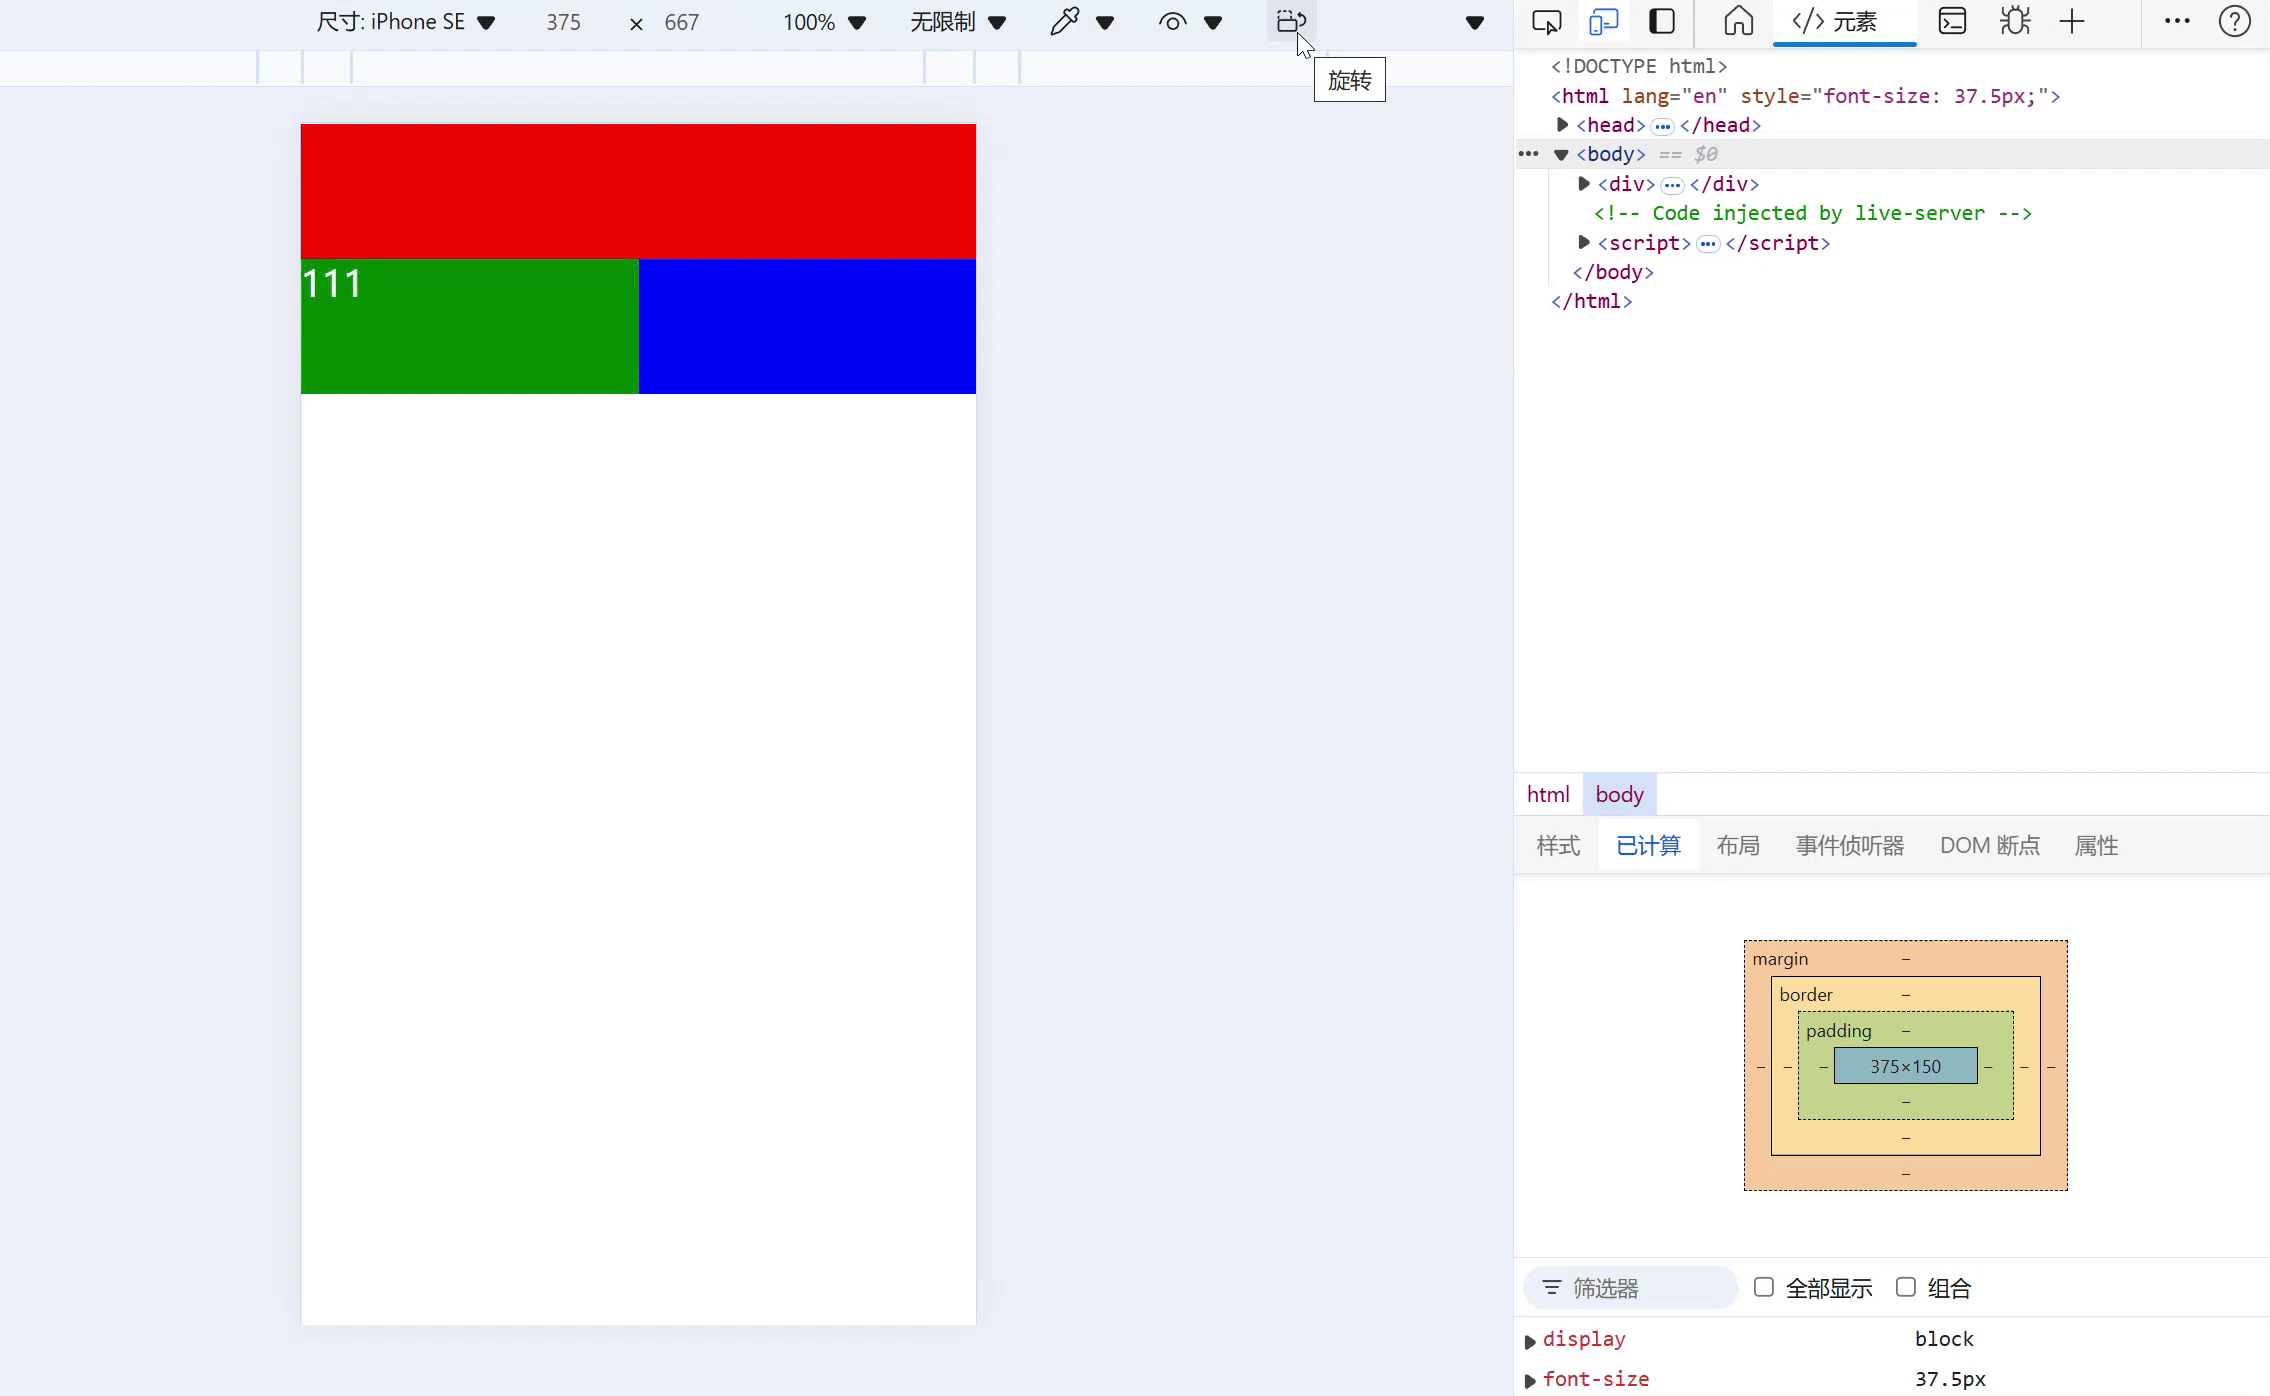Switch to the 布局 tab
Screen dimensions: 2270x1396
[1737, 845]
